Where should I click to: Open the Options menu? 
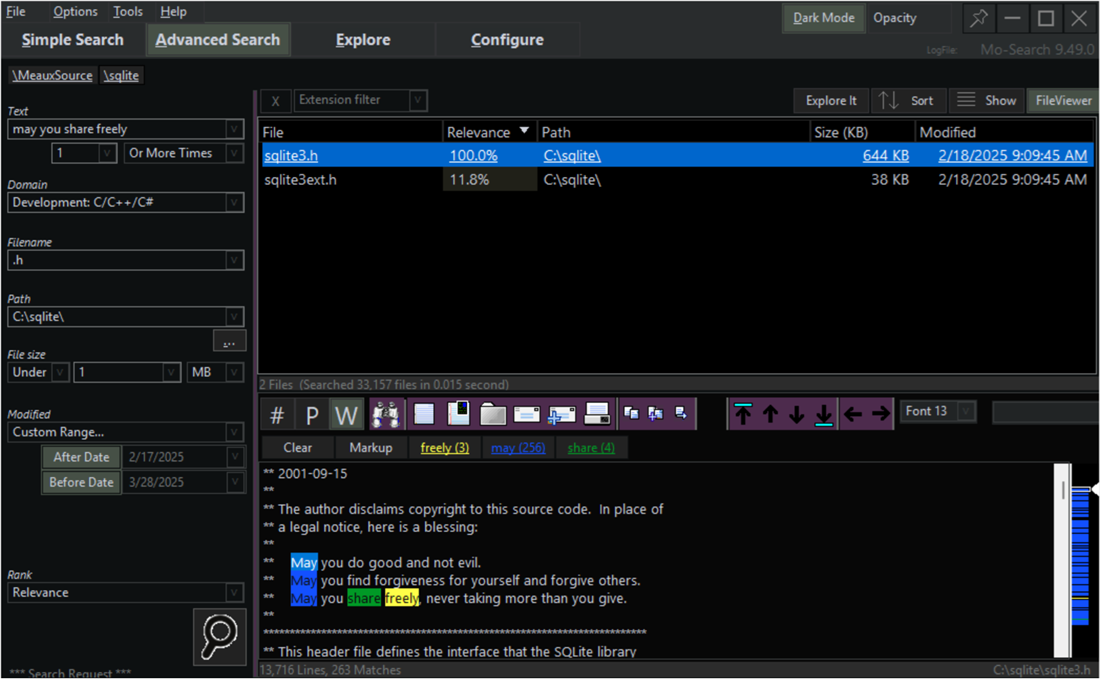pyautogui.click(x=76, y=12)
